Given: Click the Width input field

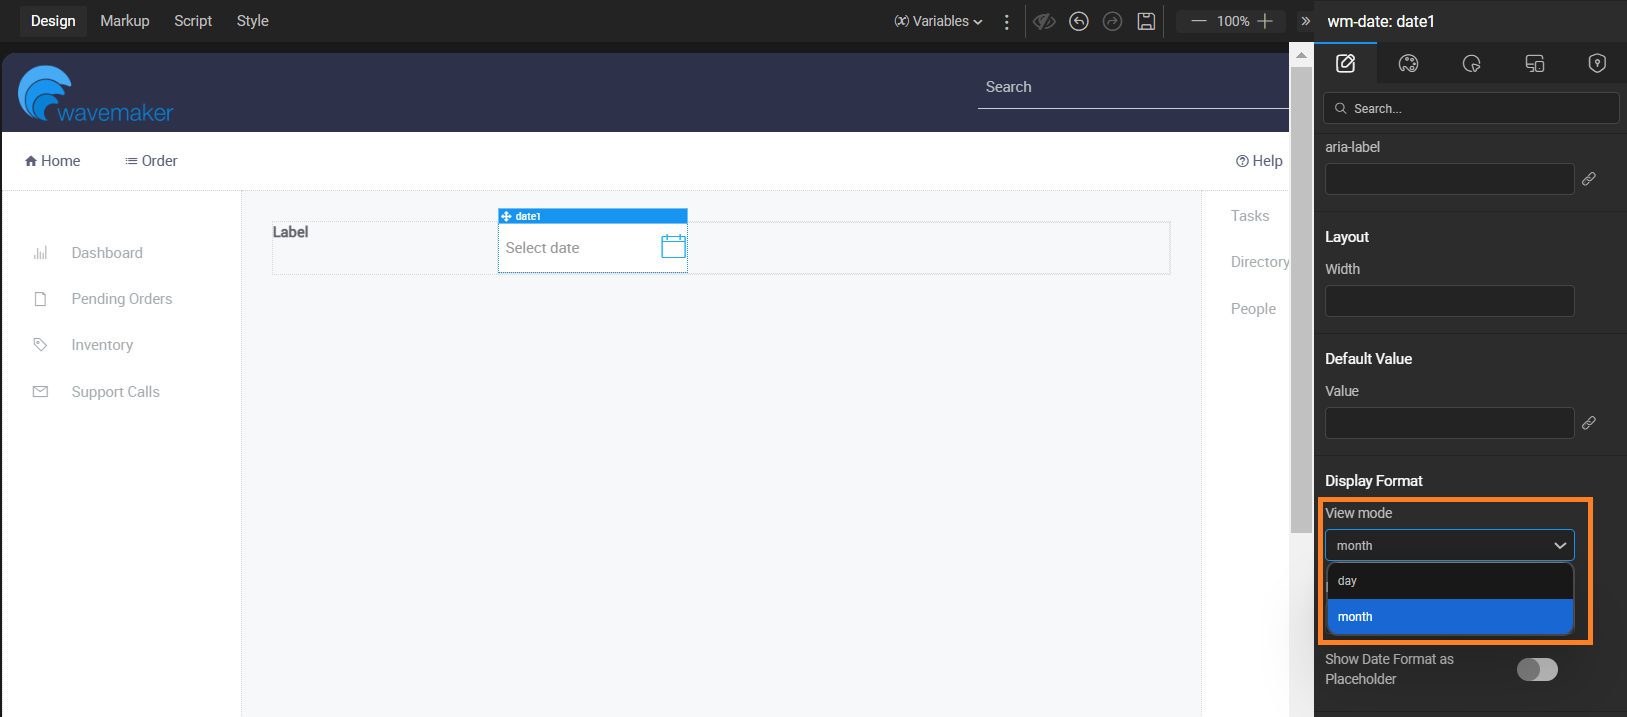Looking at the screenshot, I should pyautogui.click(x=1449, y=301).
